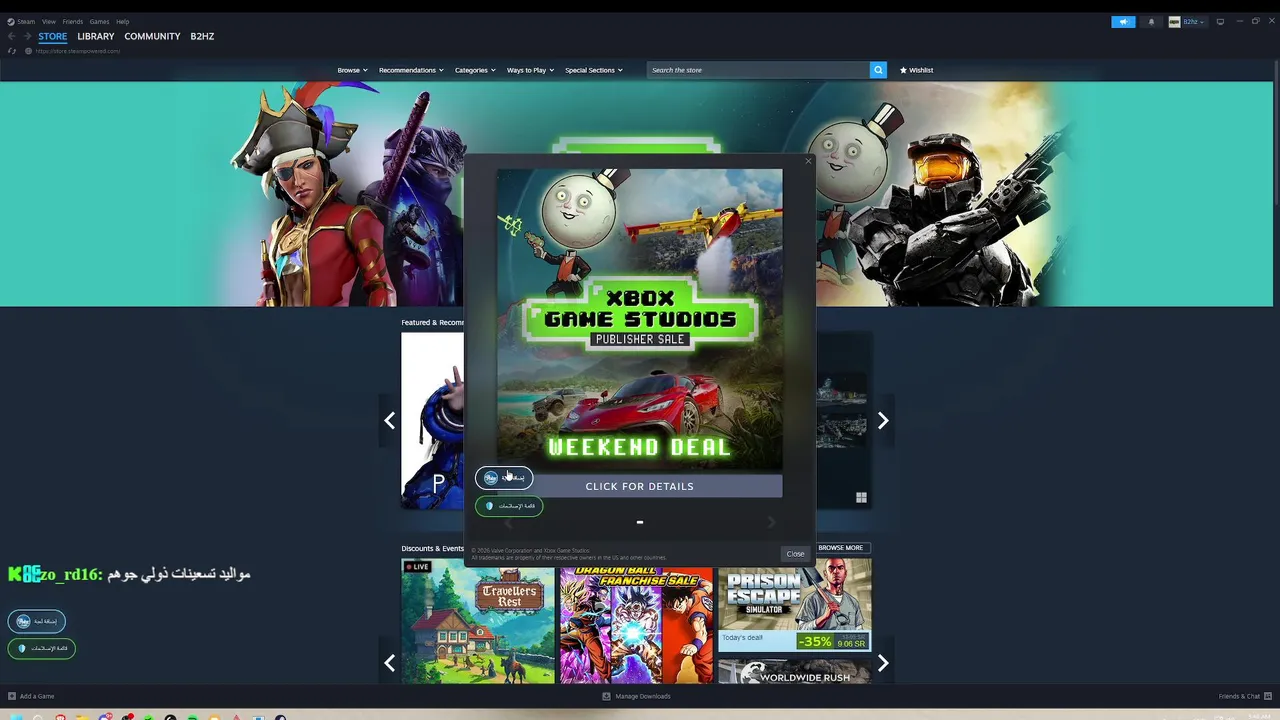
Task: Click the CLICK FOR DETAILS button
Action: pyautogui.click(x=640, y=486)
